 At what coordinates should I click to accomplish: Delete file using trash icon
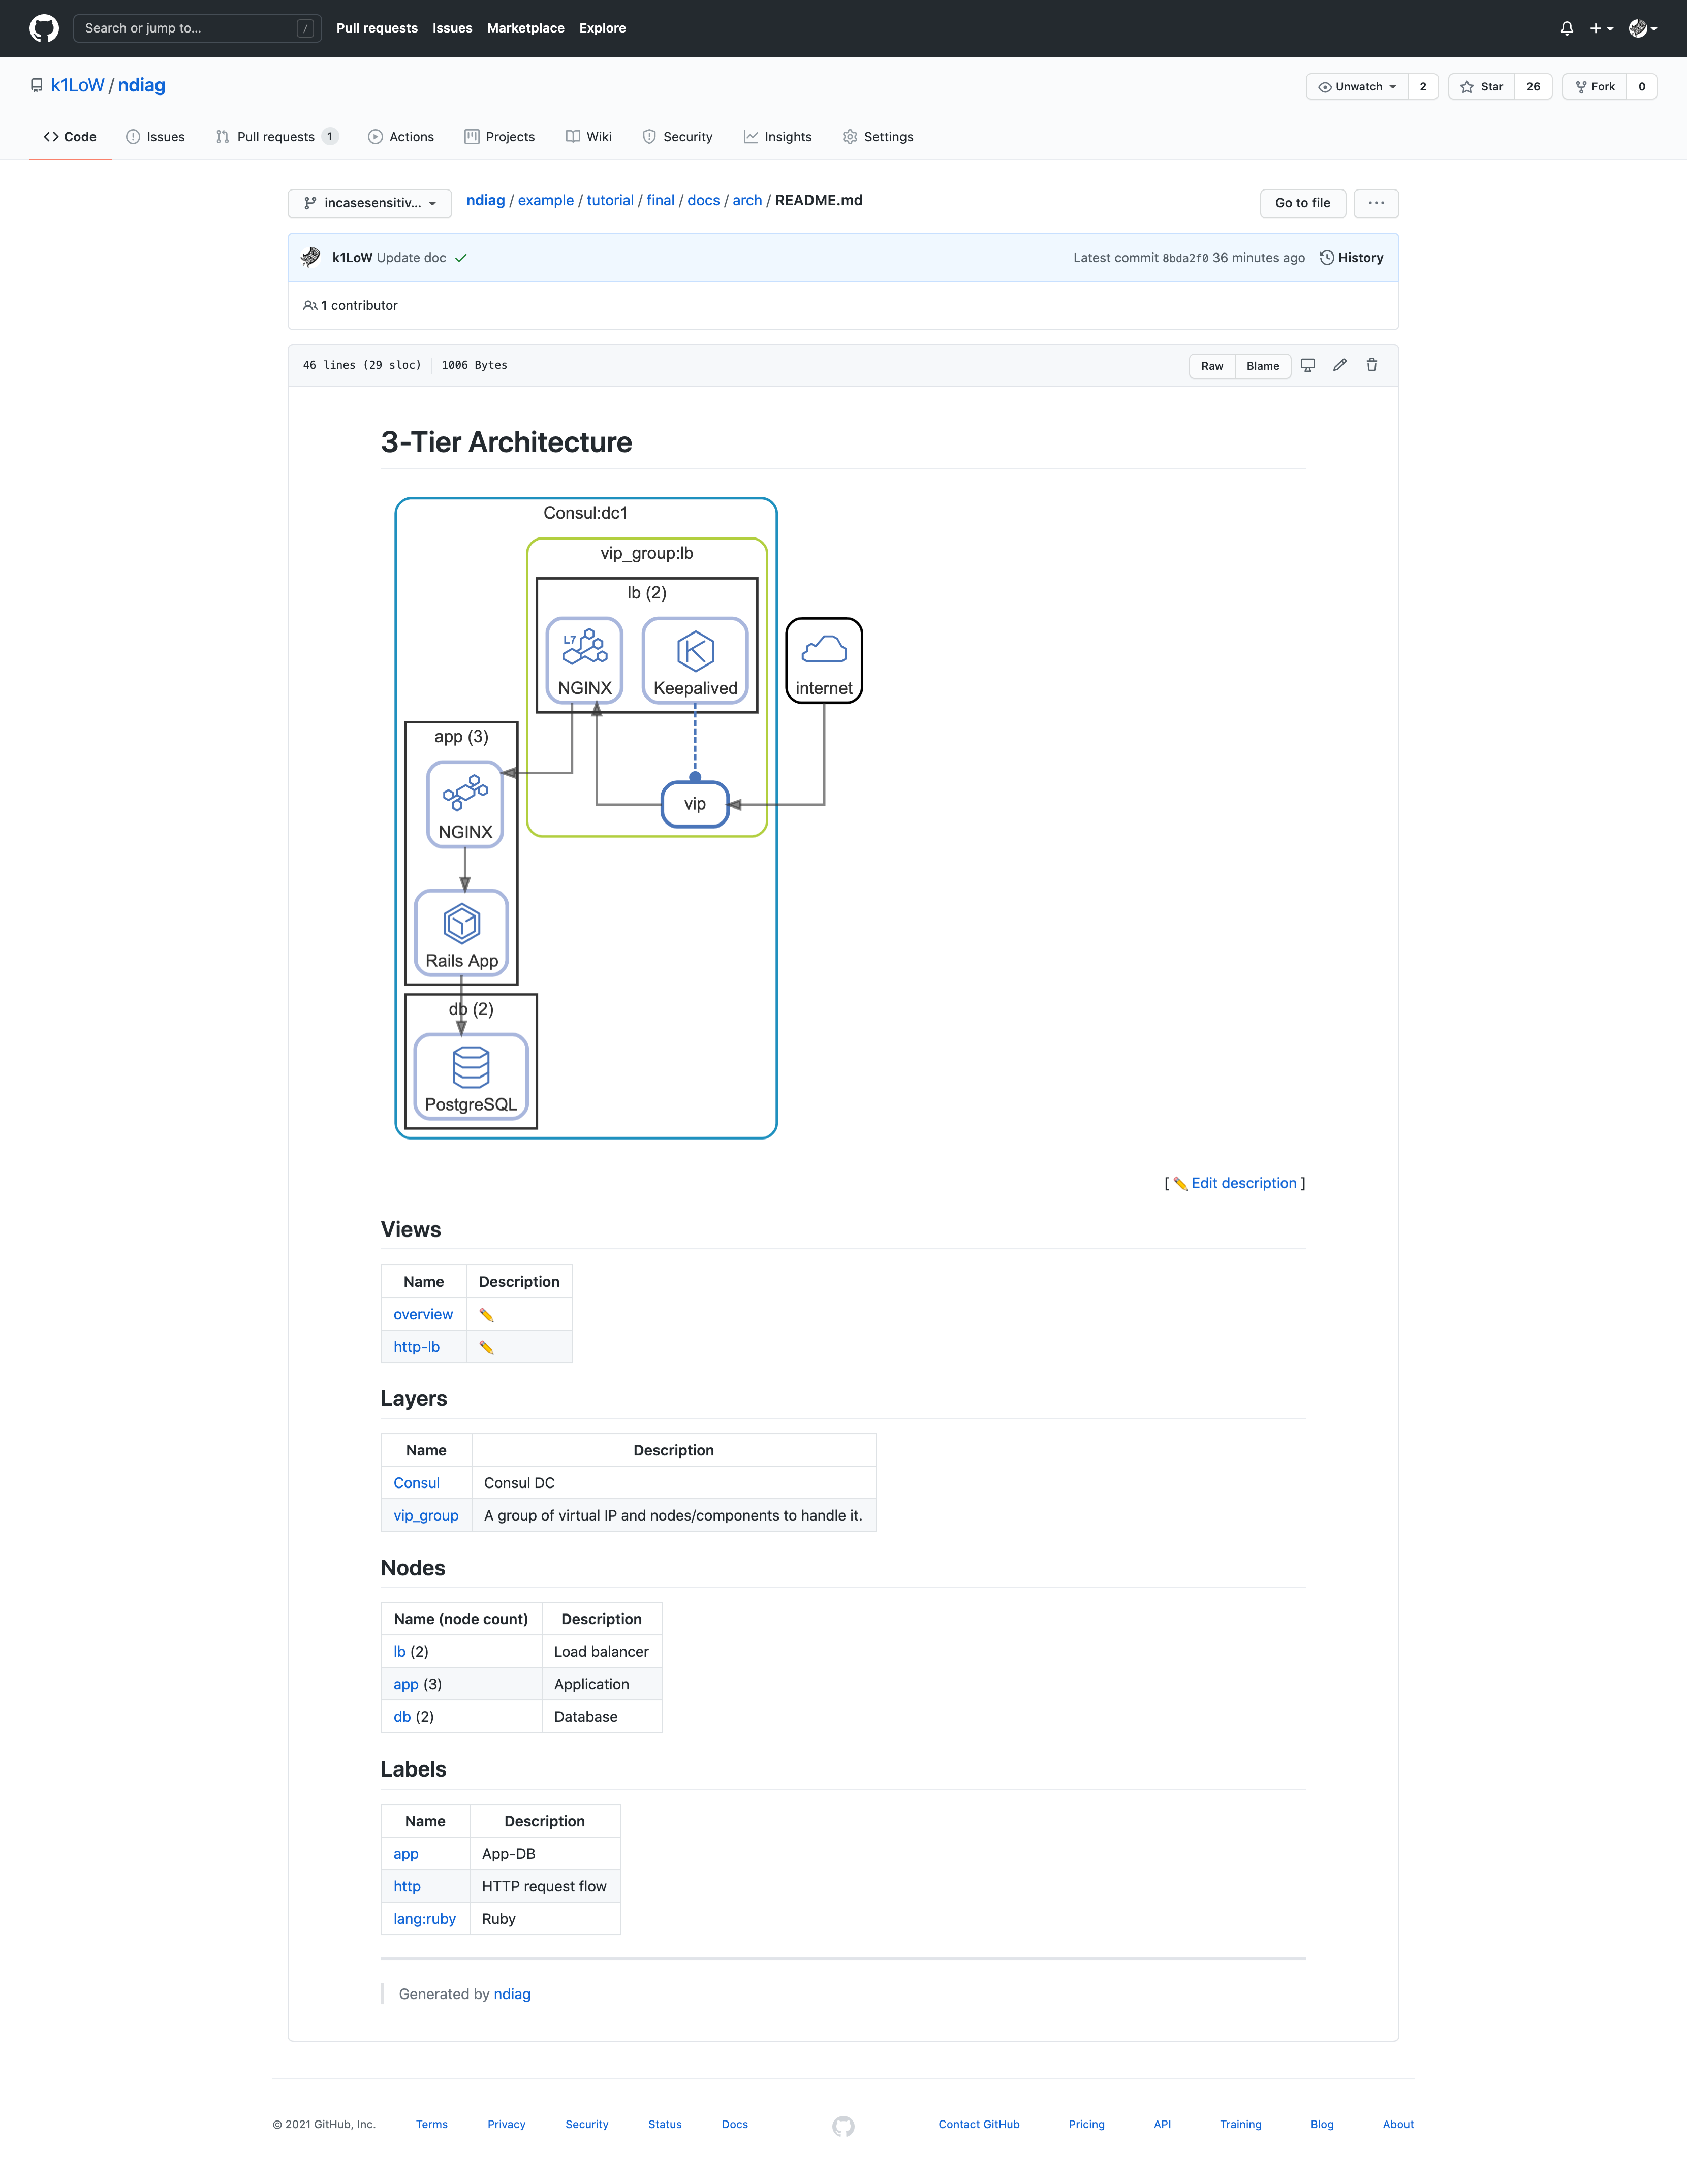[1371, 365]
